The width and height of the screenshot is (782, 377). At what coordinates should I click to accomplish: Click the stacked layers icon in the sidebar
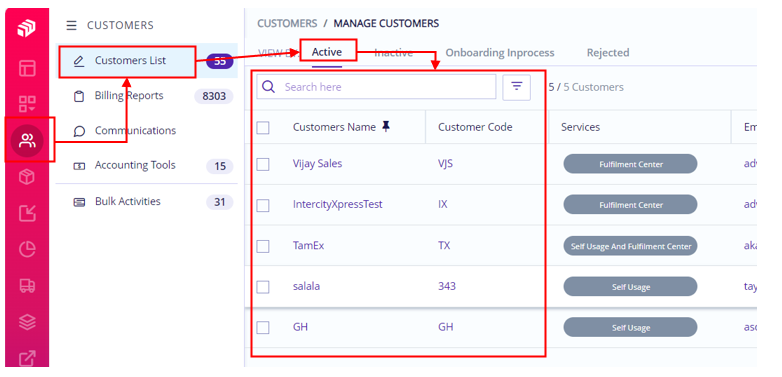click(27, 322)
